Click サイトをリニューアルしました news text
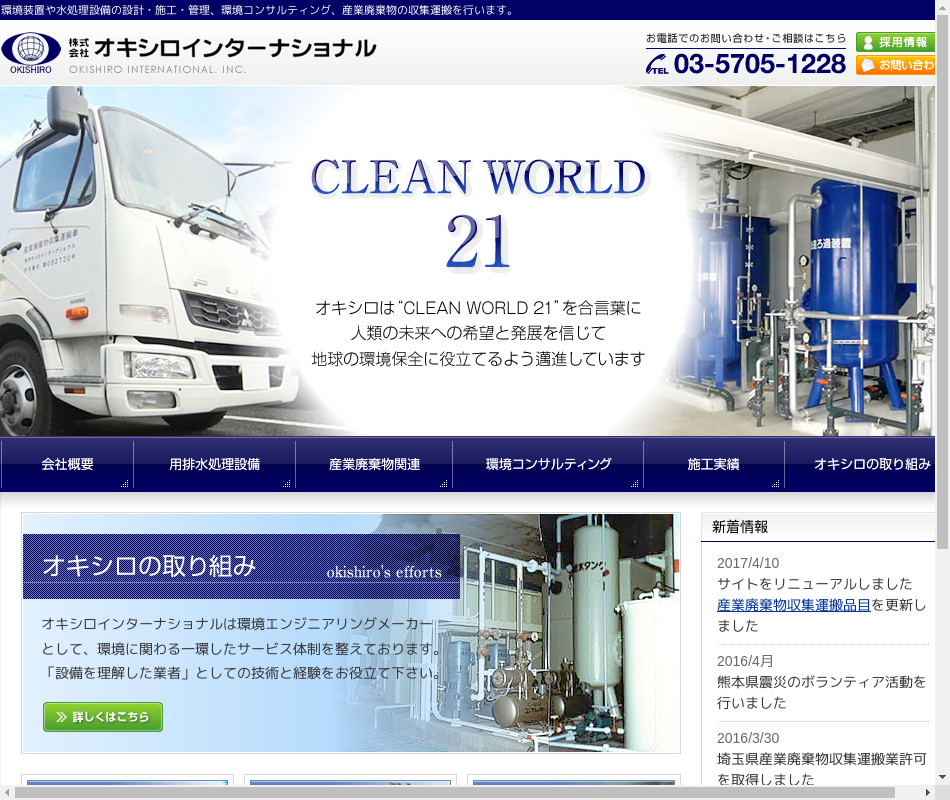Viewport: 950px width, 800px height. tap(814, 584)
